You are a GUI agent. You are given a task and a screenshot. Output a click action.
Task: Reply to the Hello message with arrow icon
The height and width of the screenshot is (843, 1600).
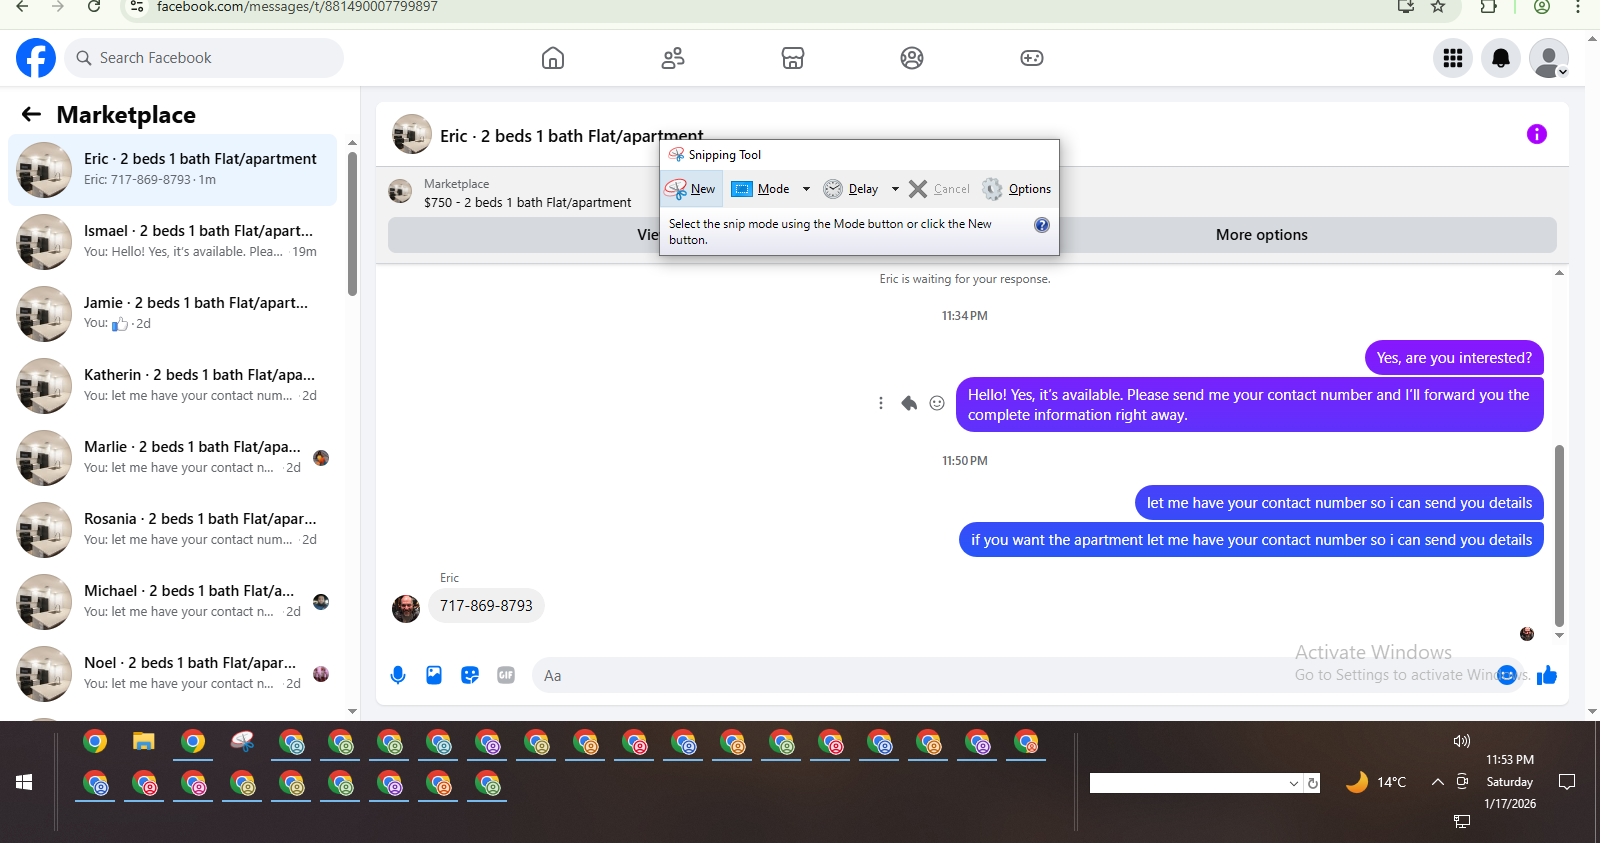909,403
